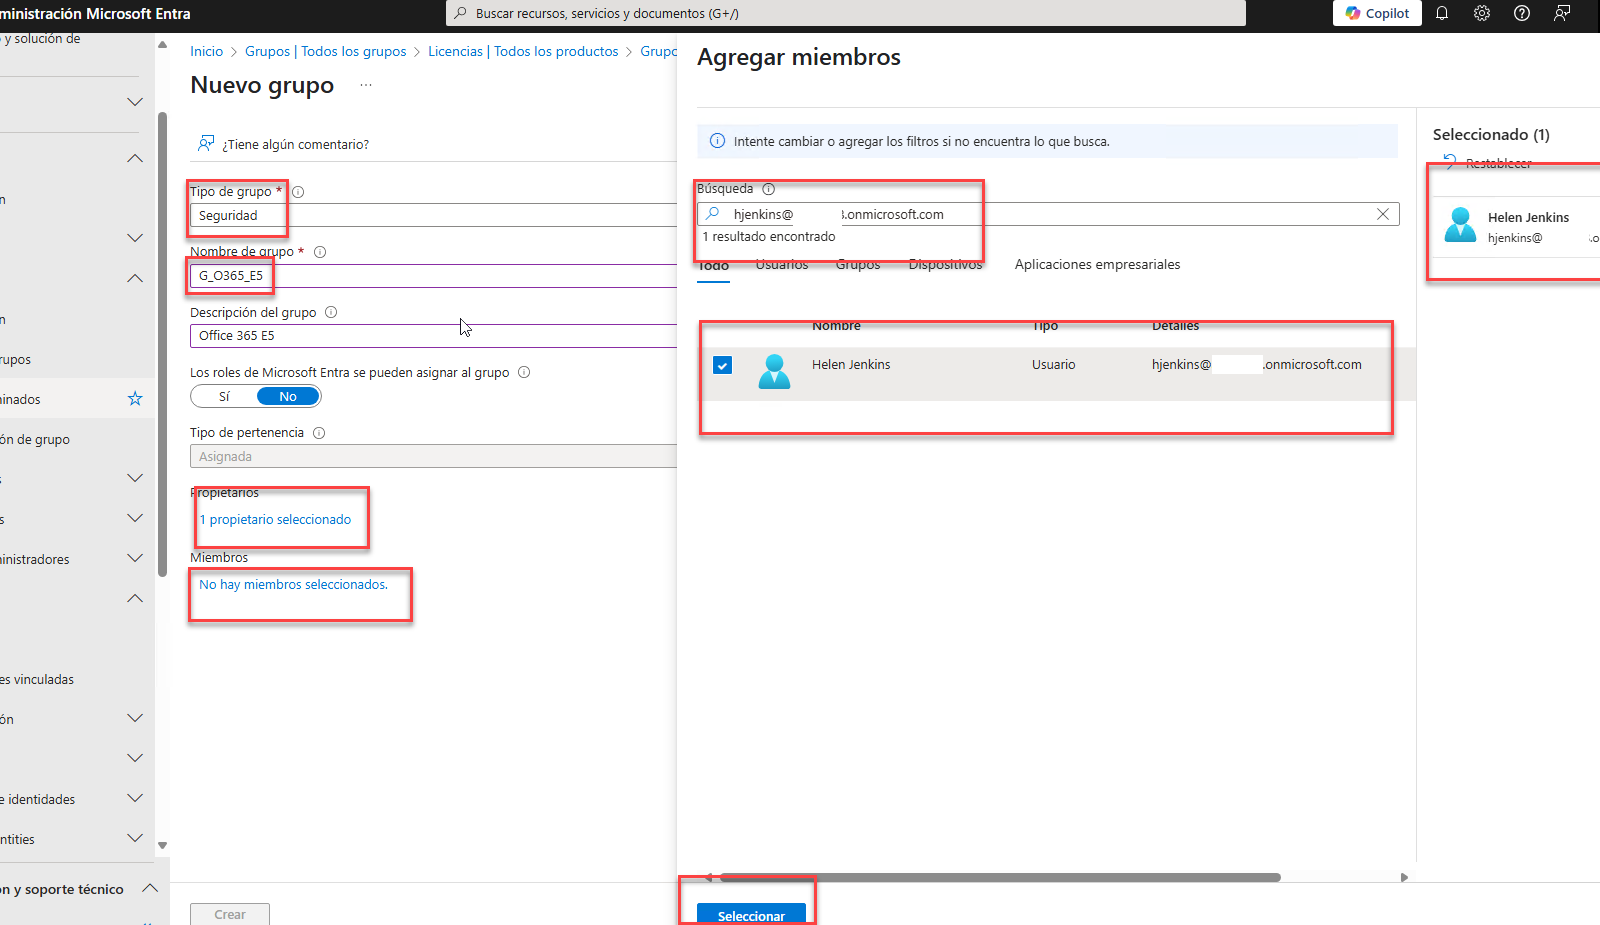Uncheck the Helen Jenkins checkbox
The image size is (1600, 925).
722,365
